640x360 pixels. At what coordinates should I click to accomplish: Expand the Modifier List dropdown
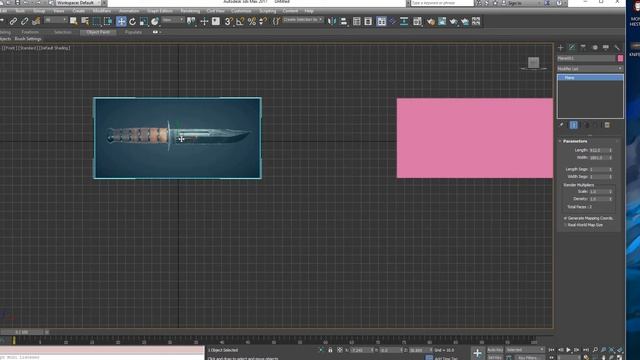[x=590, y=69]
